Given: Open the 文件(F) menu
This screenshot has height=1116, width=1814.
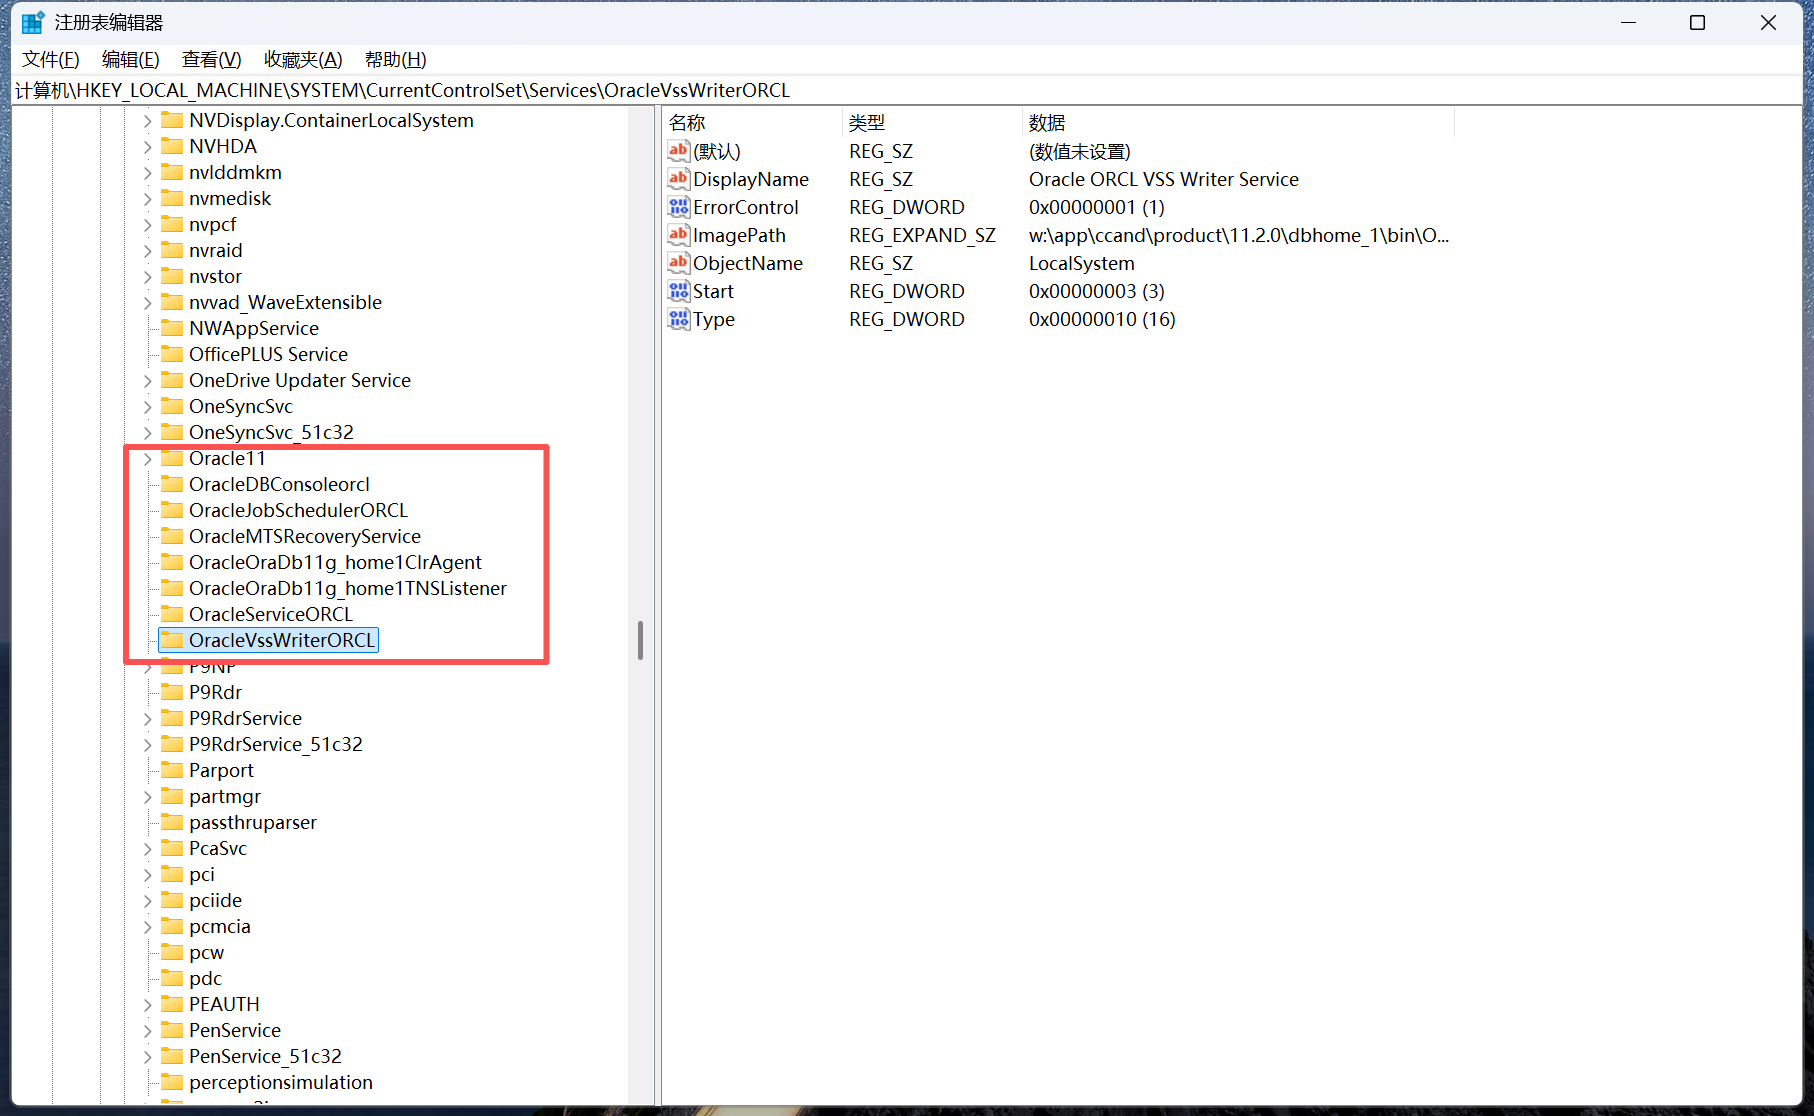Looking at the screenshot, I should 51,59.
